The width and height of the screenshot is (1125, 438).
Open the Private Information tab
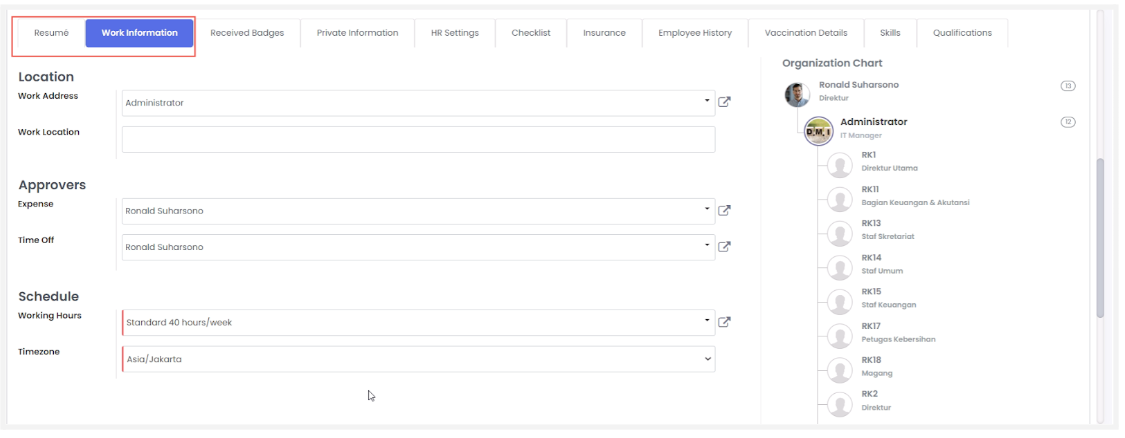[x=357, y=33]
